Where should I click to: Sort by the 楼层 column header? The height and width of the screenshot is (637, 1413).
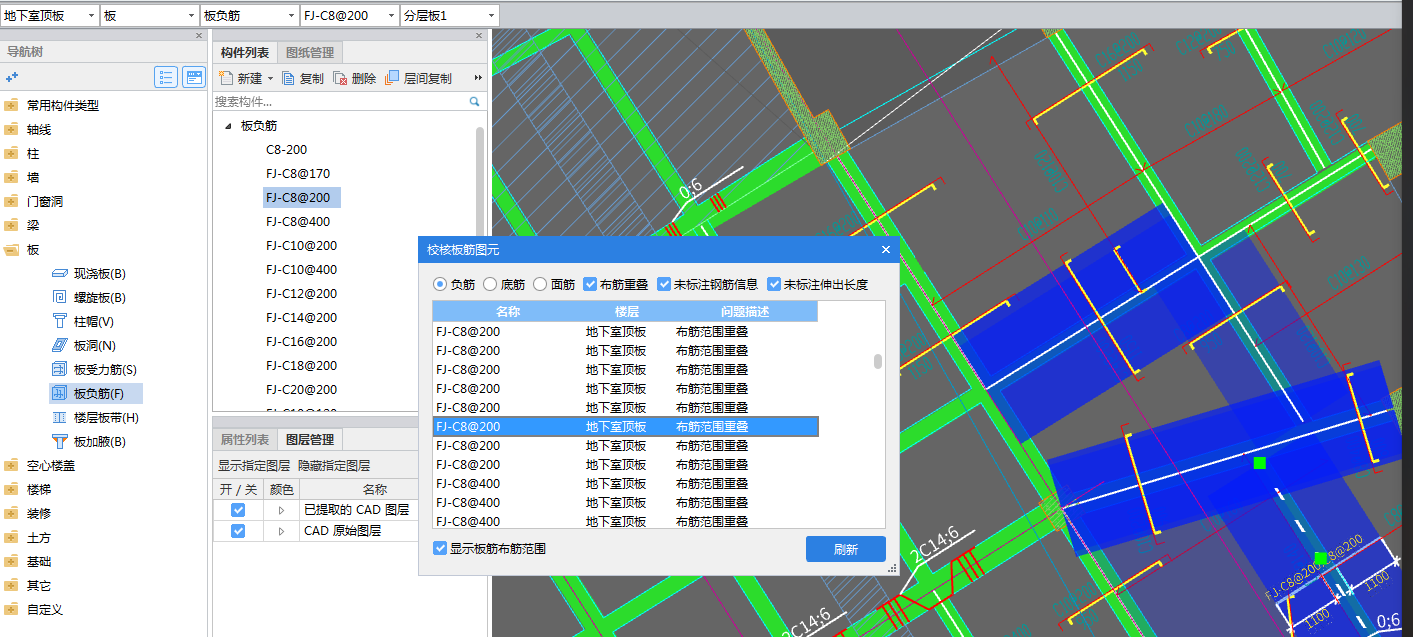click(x=627, y=311)
